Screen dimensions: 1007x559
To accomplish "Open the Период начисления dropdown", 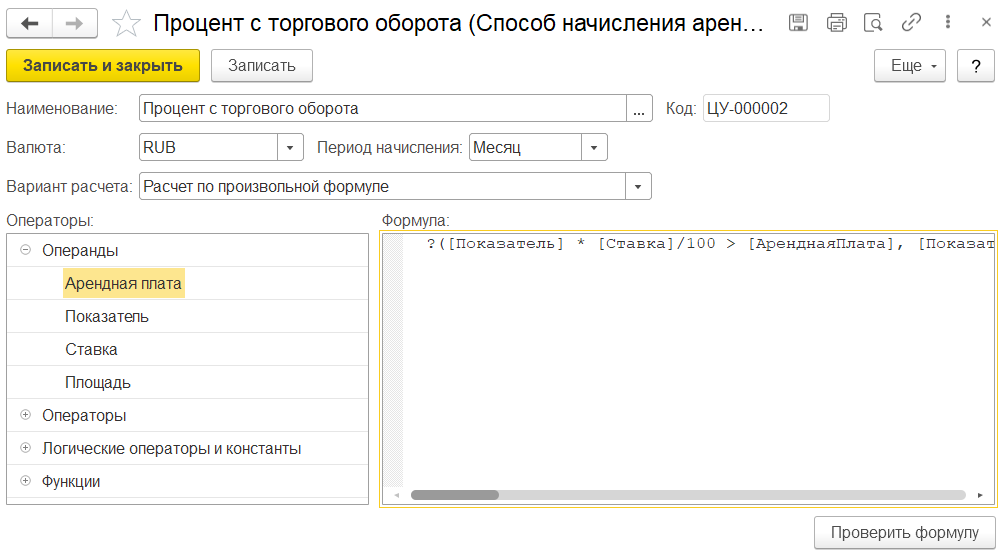I will point(595,147).
